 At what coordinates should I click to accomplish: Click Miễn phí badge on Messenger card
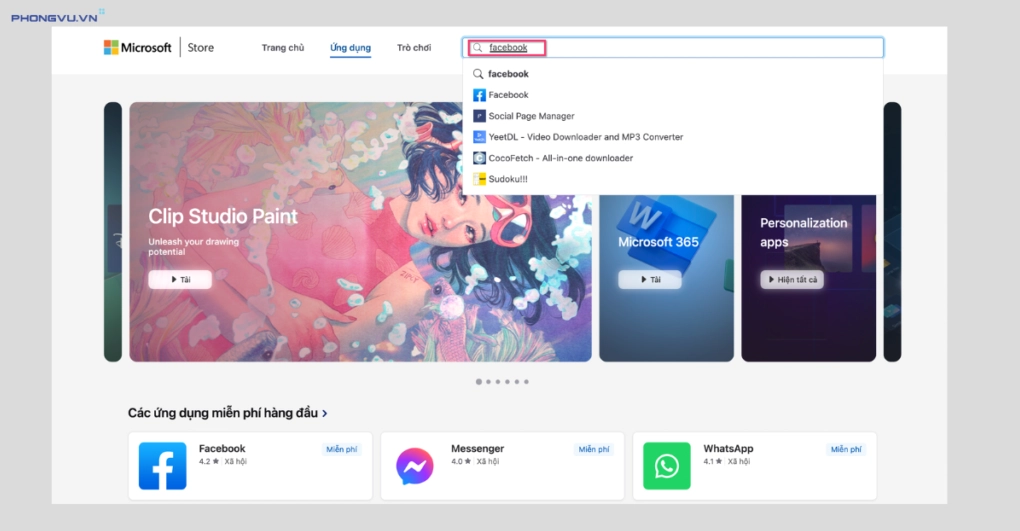(594, 449)
